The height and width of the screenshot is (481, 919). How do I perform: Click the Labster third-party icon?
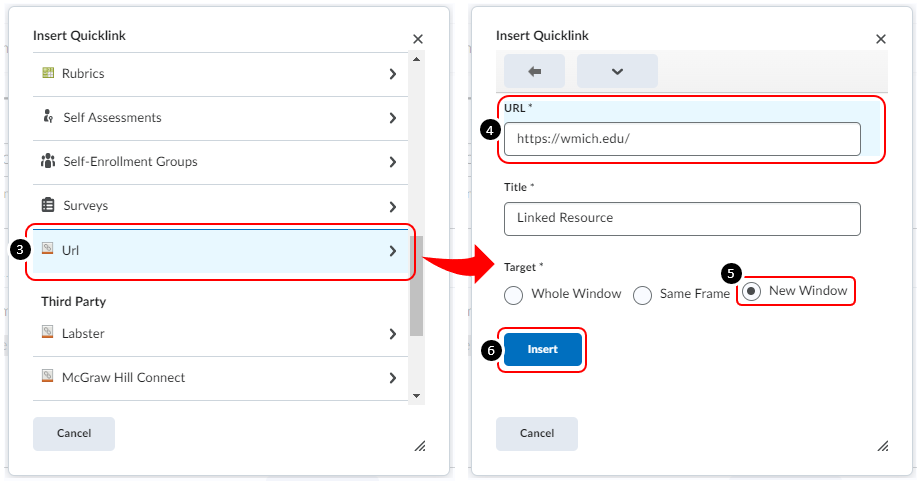pos(47,333)
